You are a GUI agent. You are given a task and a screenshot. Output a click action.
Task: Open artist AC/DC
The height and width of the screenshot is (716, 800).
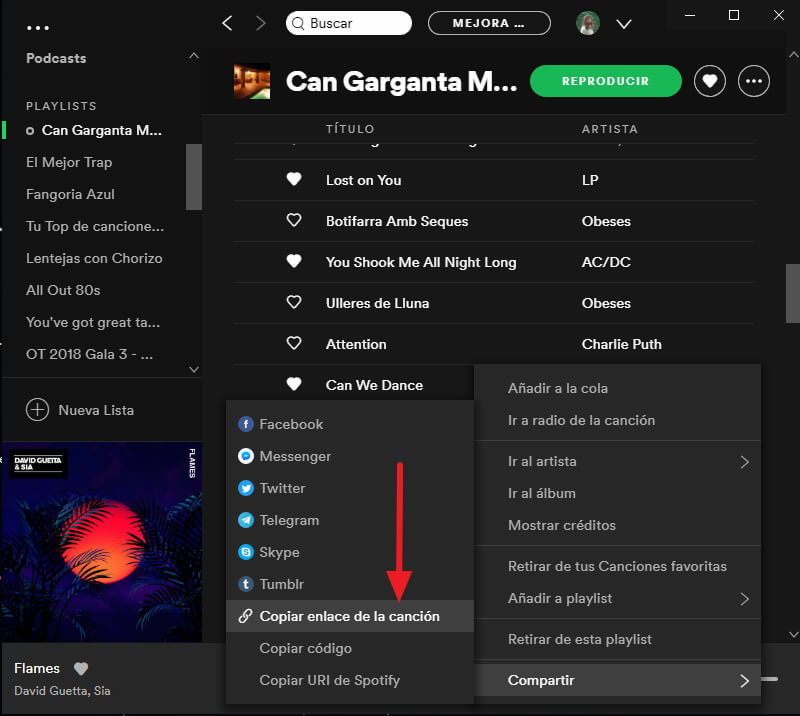click(606, 262)
